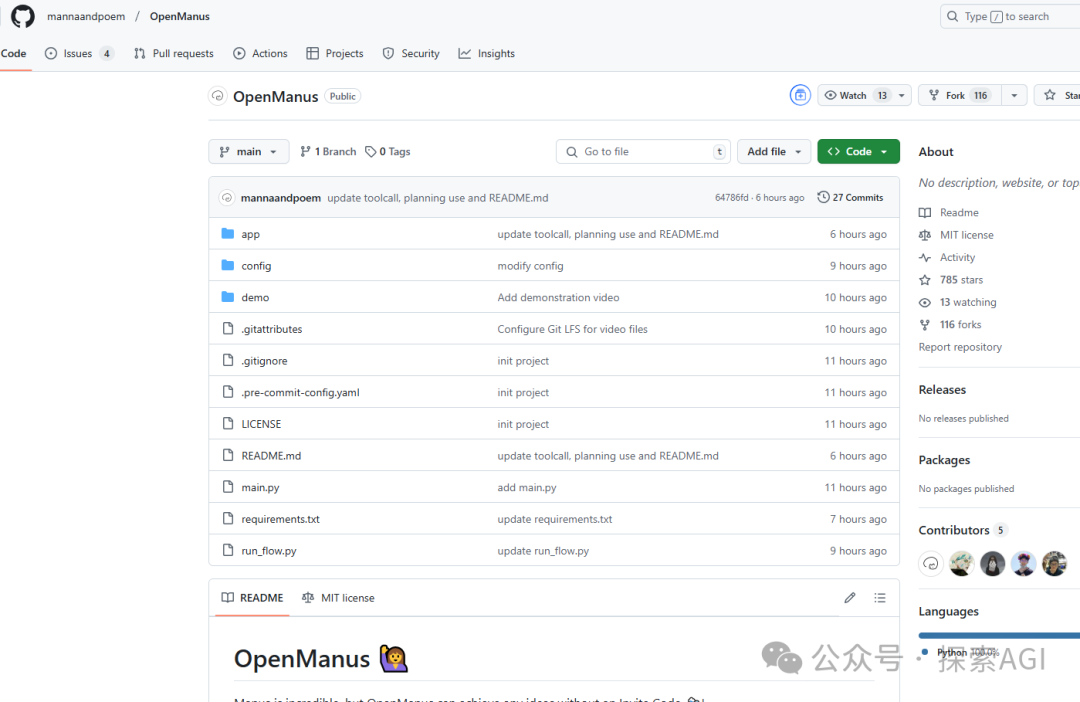
Task: Open the README.md file
Action: (x=271, y=456)
